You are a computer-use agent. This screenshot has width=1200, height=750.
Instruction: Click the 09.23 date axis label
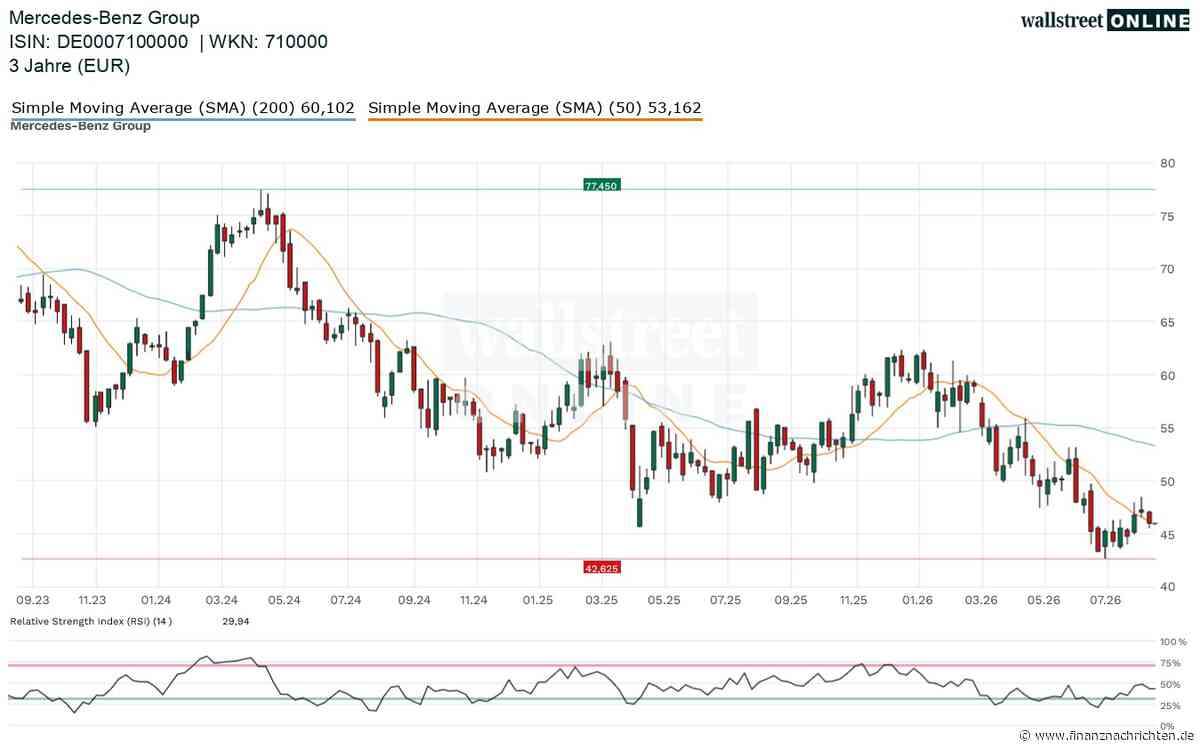point(32,600)
